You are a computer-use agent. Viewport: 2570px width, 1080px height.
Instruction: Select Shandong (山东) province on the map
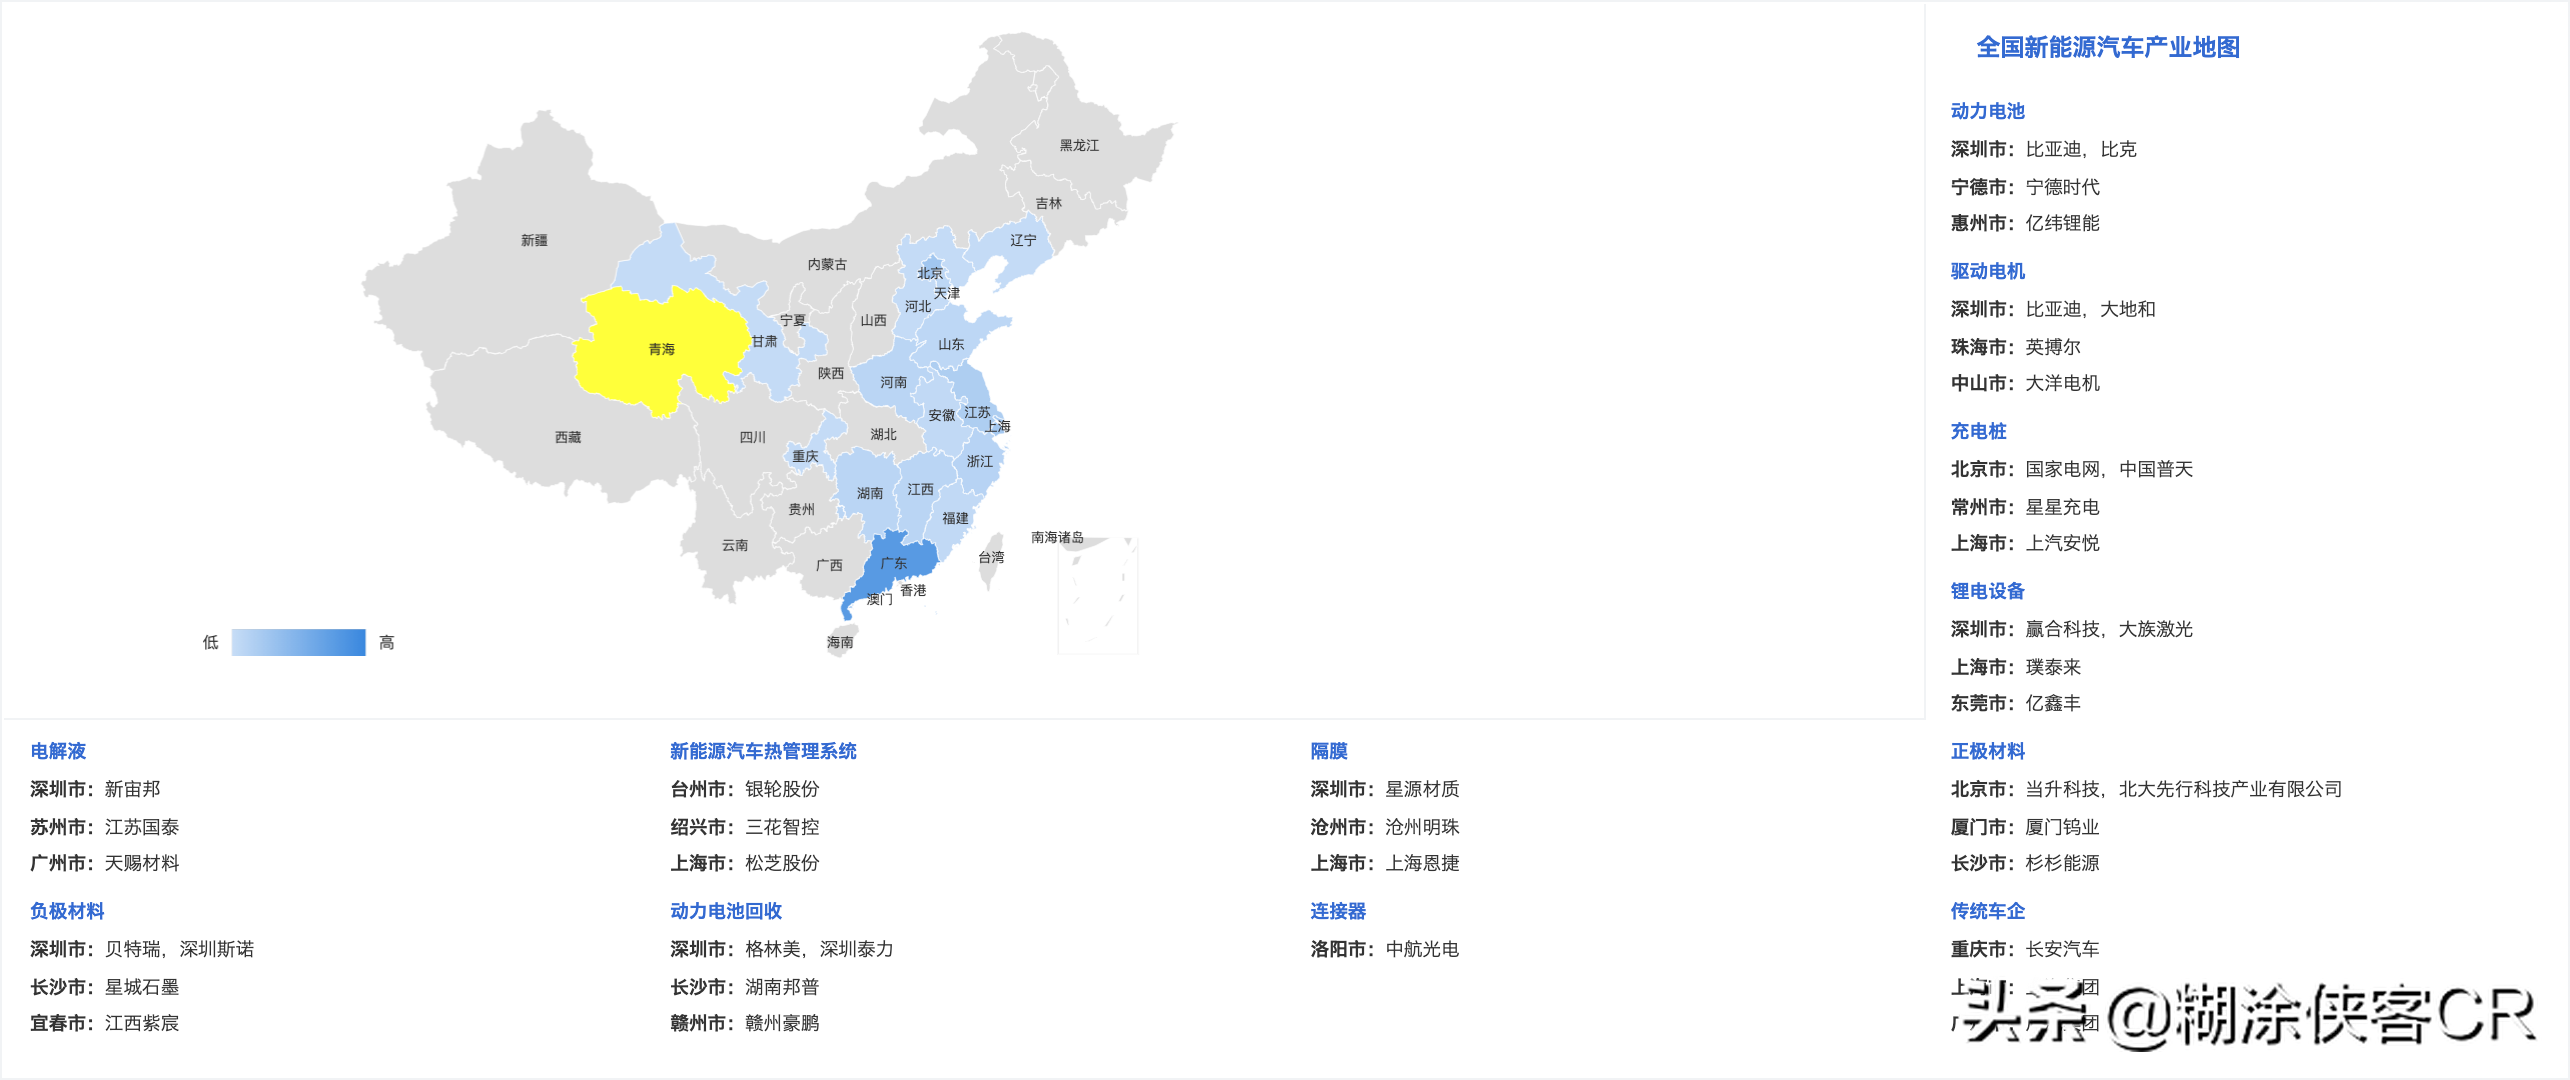[951, 344]
